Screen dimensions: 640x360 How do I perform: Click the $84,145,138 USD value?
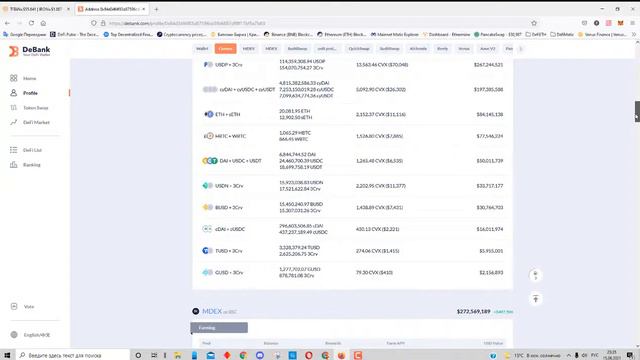point(489,114)
